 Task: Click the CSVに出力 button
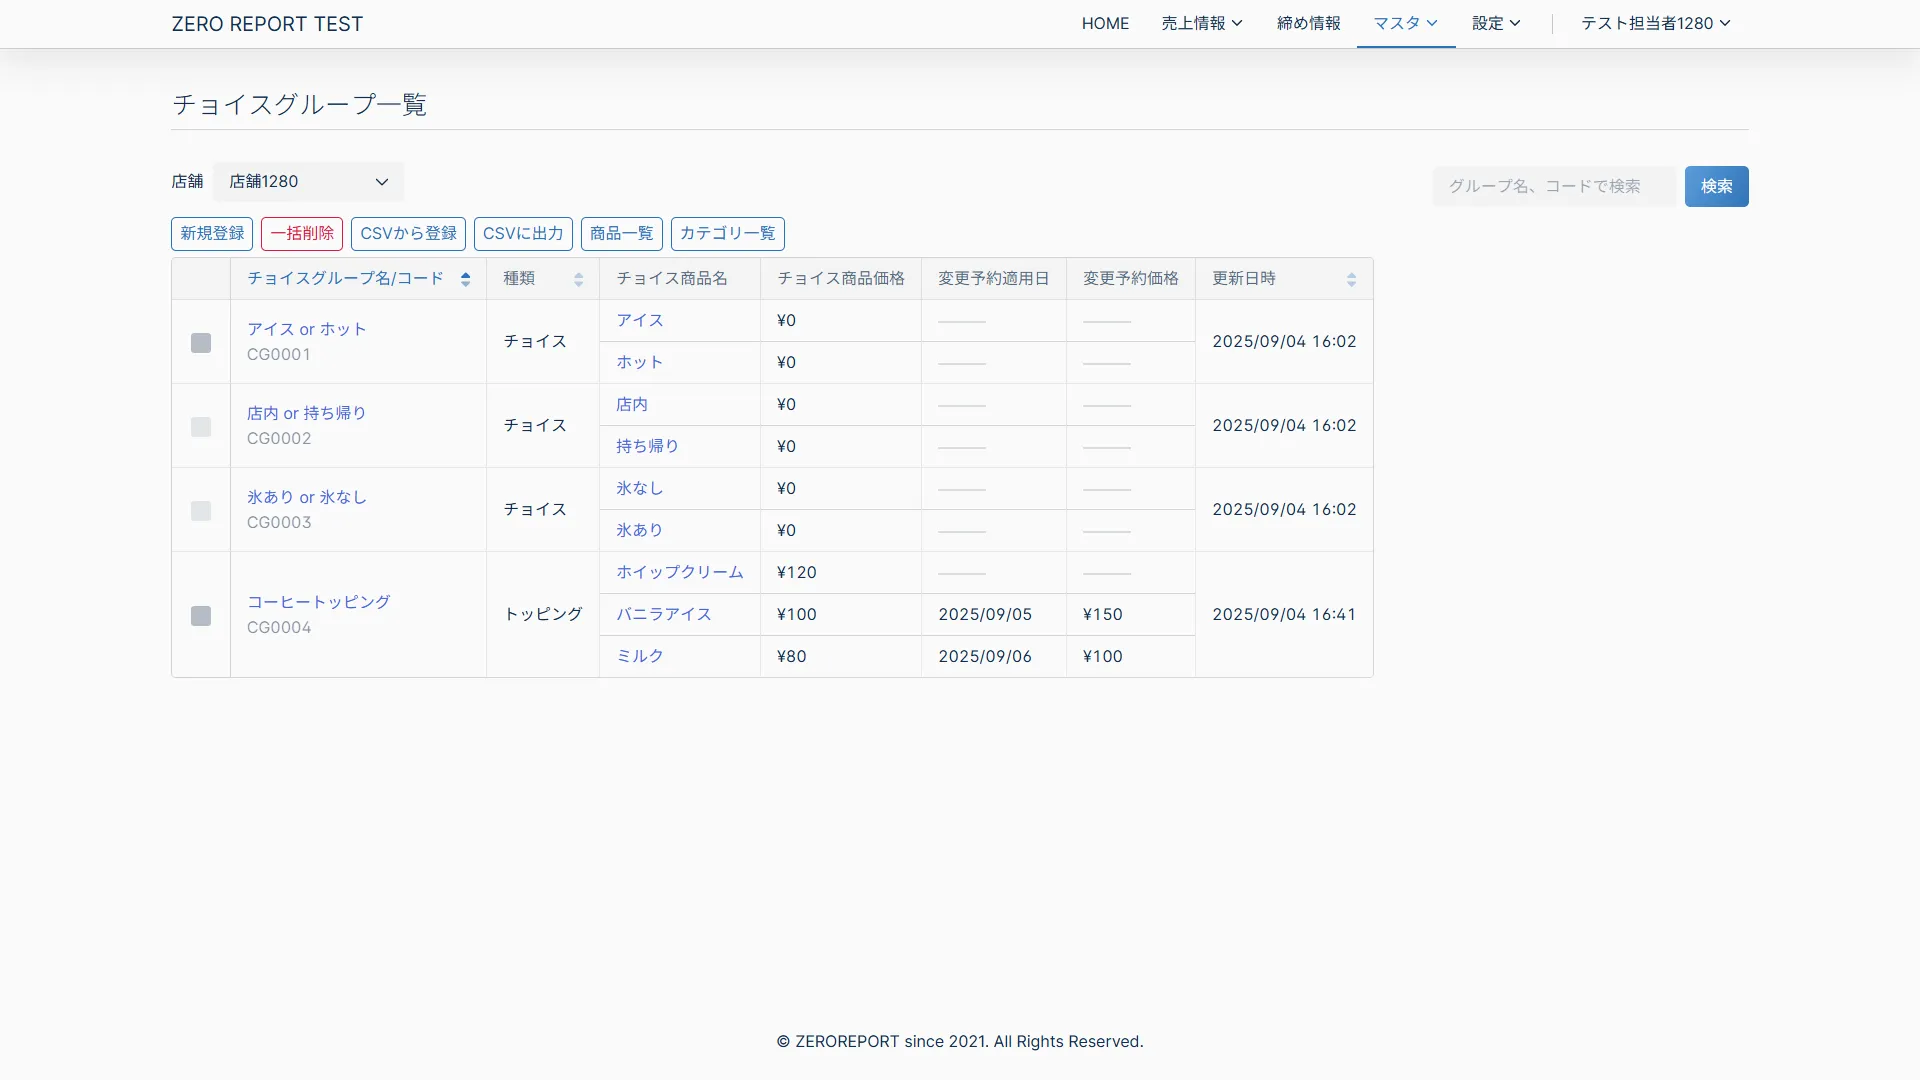pos(523,233)
